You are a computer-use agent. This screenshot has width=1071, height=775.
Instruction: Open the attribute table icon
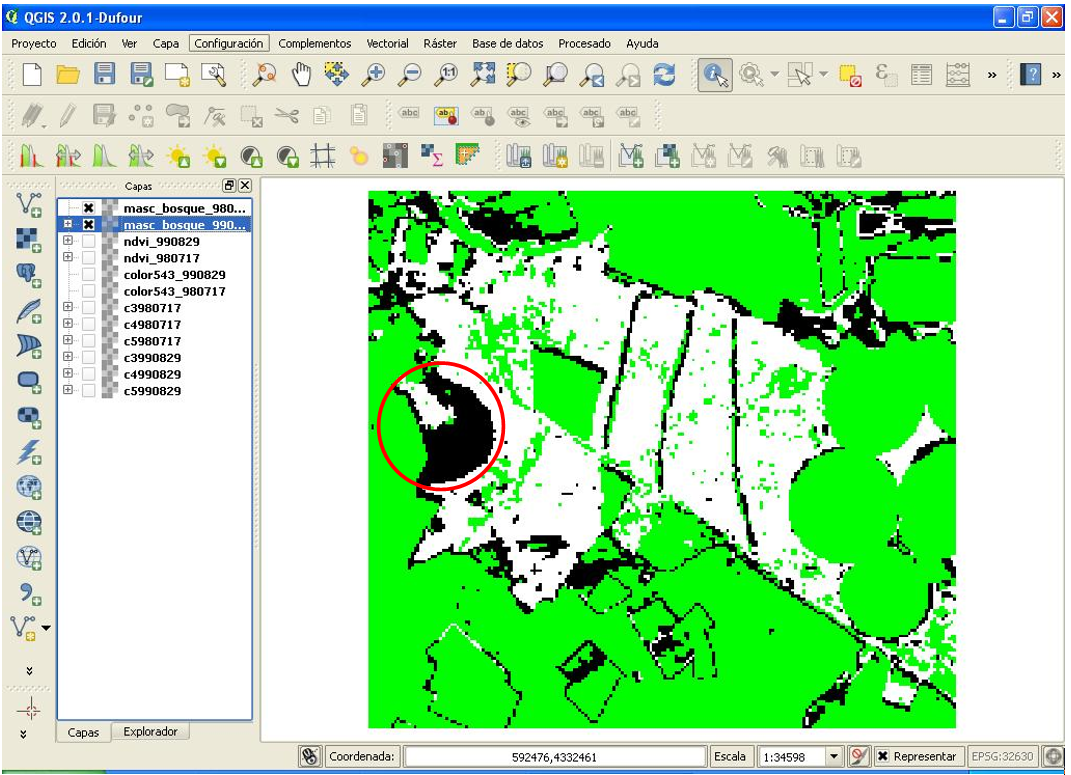921,74
